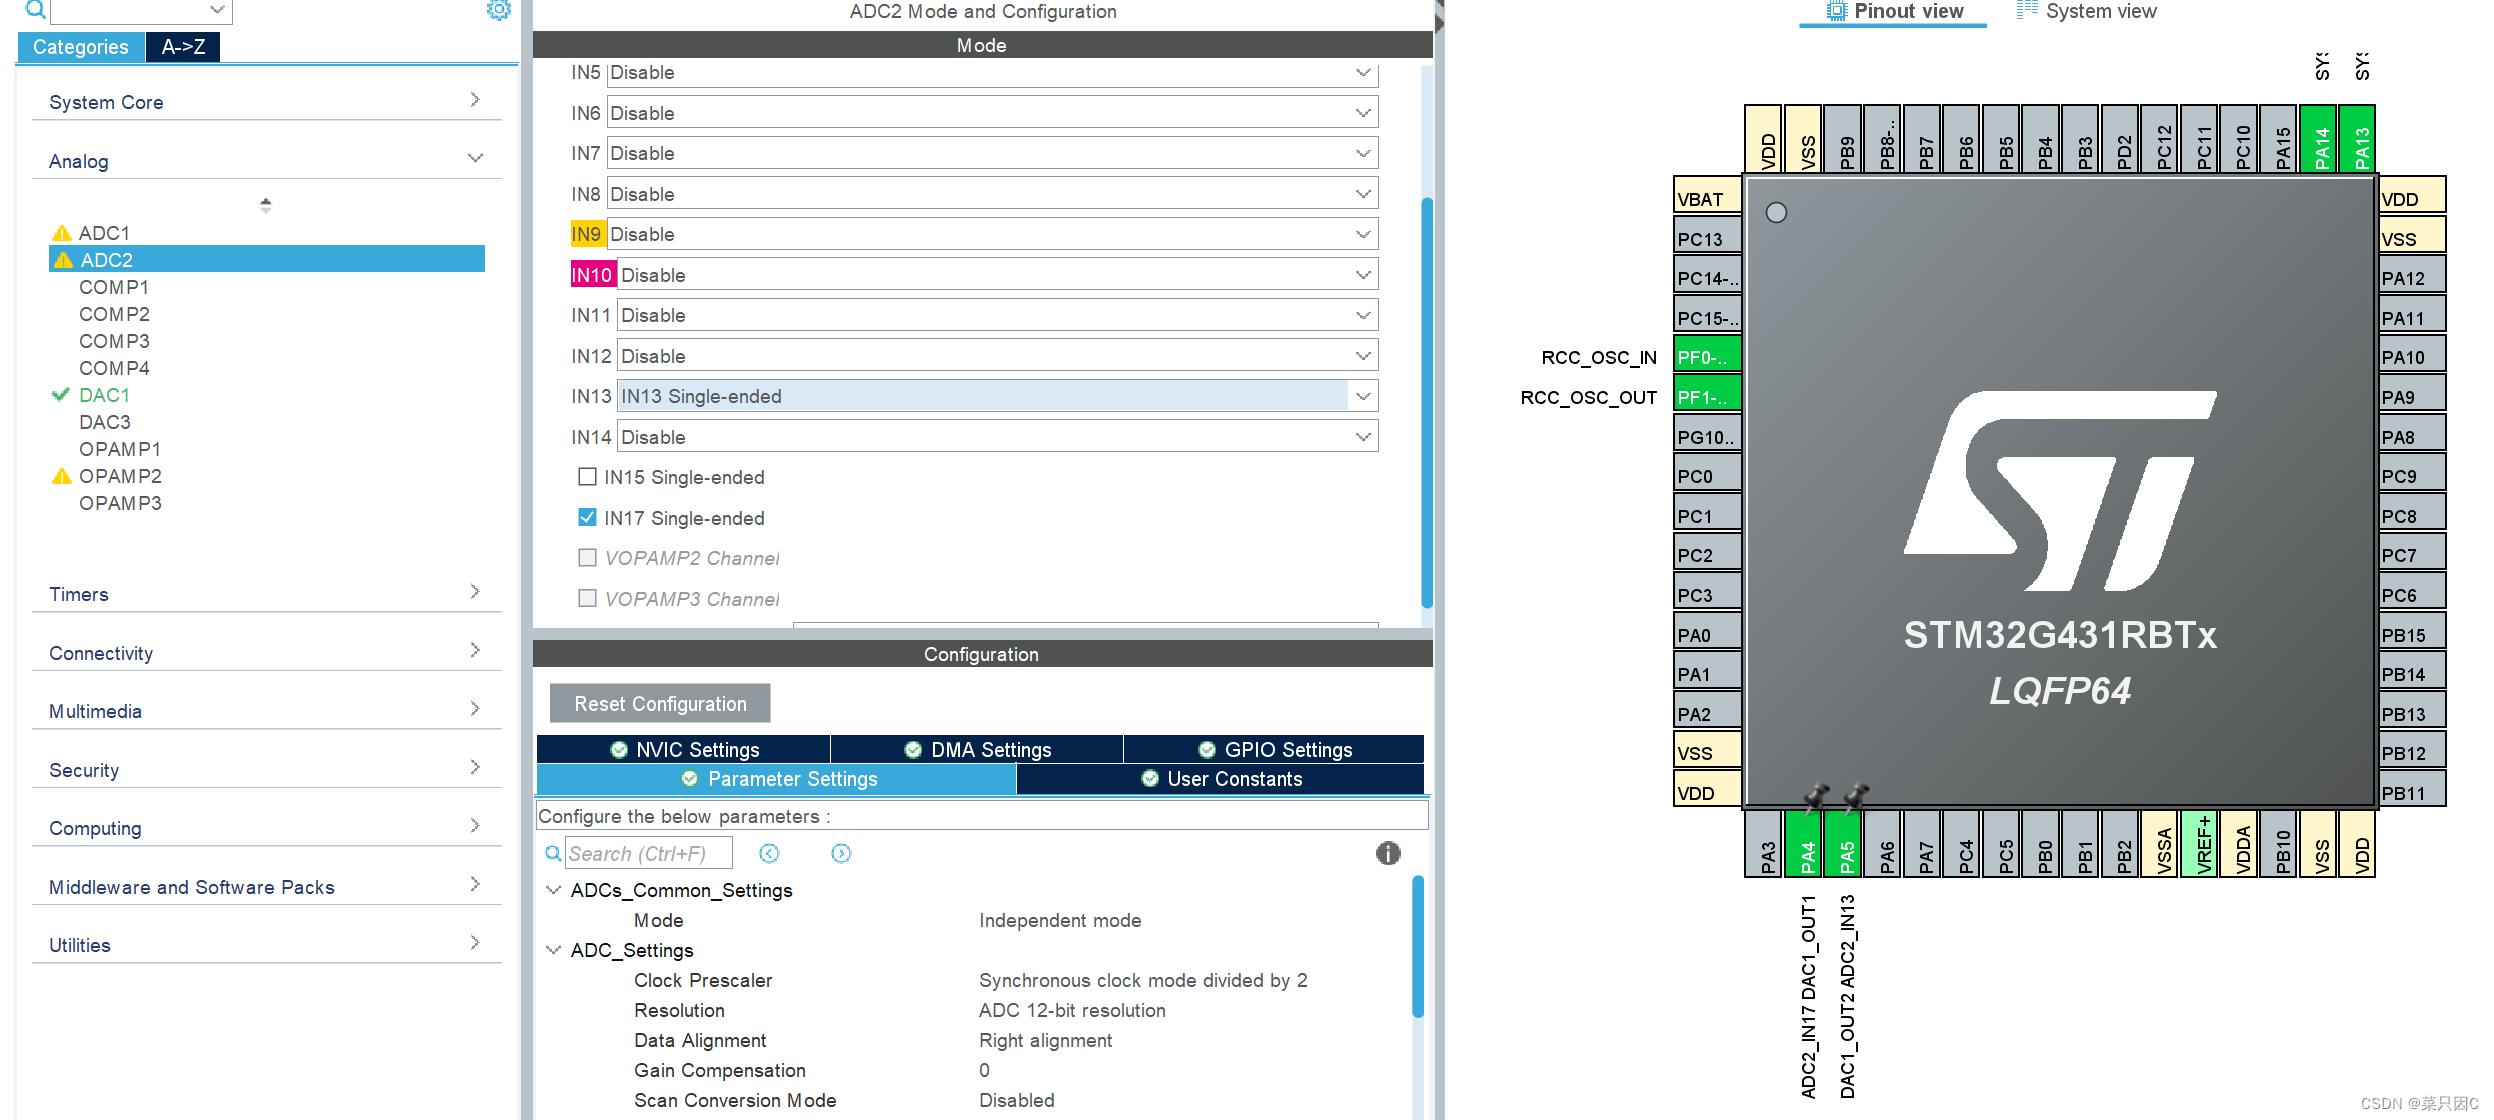
Task: Click the parameter search input field
Action: pos(648,853)
